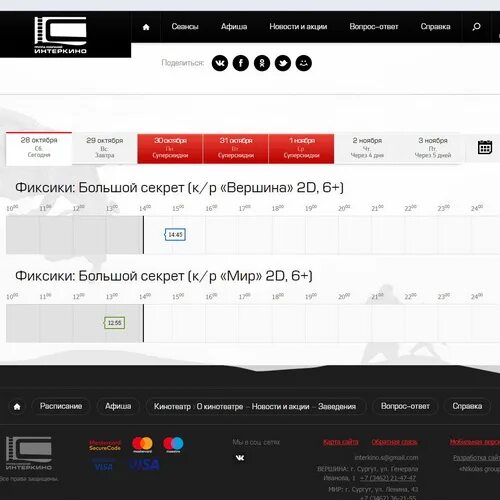Click the Maestro logo in footer
The image size is (500, 500).
[x=173, y=445]
